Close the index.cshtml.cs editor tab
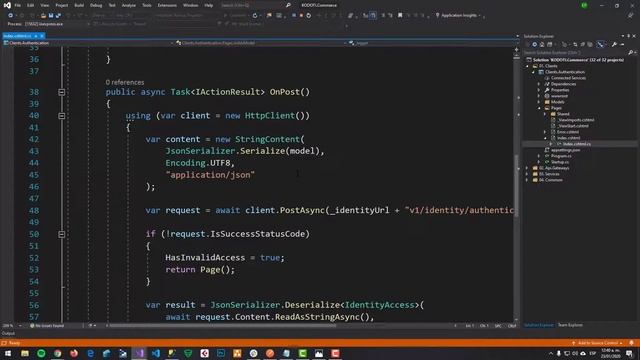The image size is (640, 360). 42,36
